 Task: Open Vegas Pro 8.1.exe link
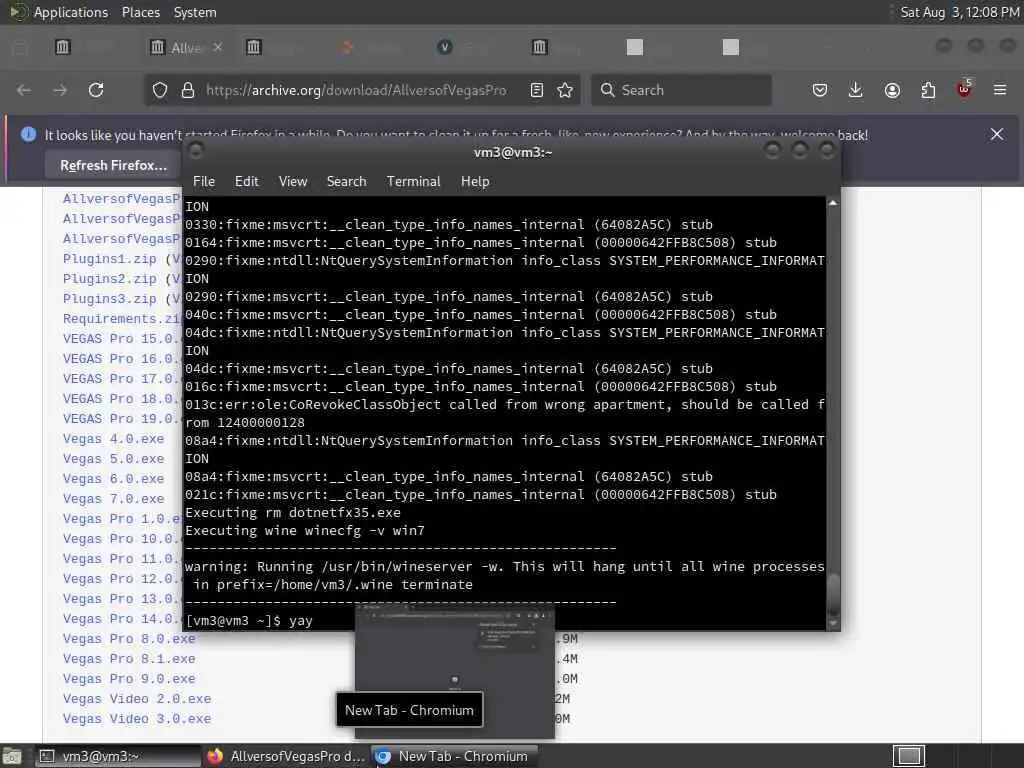[129, 659]
